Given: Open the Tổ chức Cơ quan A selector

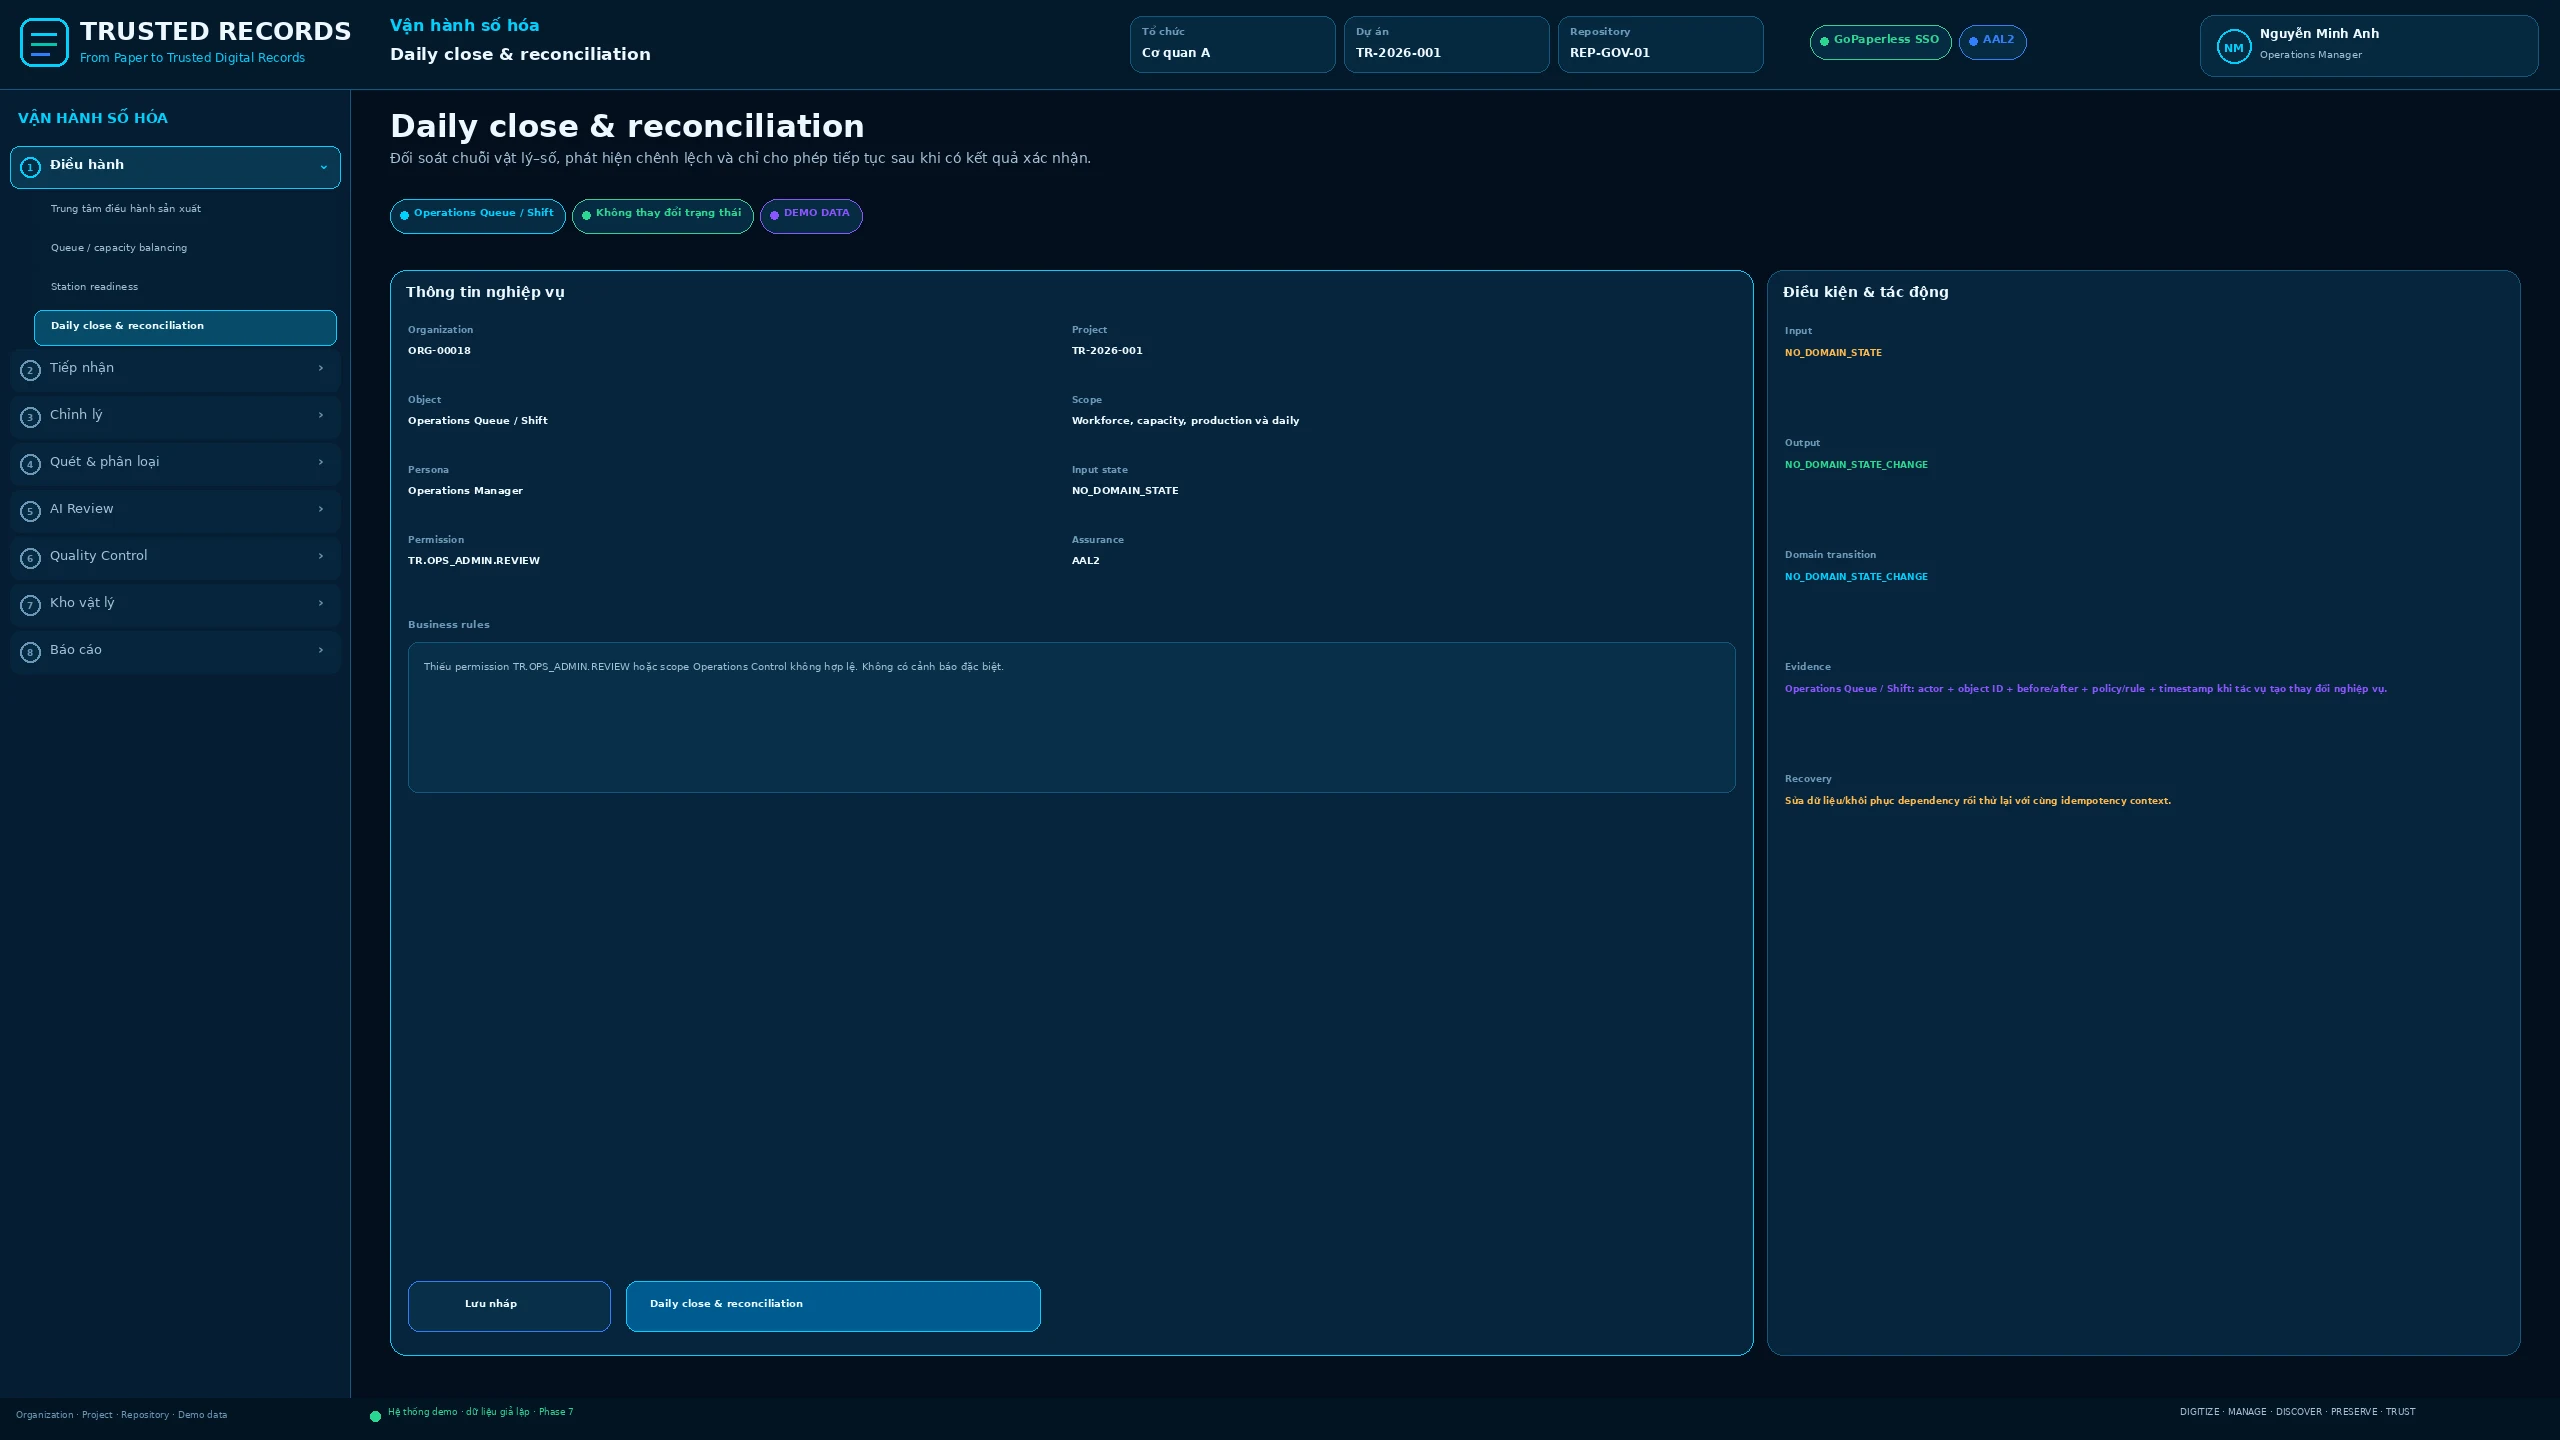Looking at the screenshot, I should coord(1232,44).
